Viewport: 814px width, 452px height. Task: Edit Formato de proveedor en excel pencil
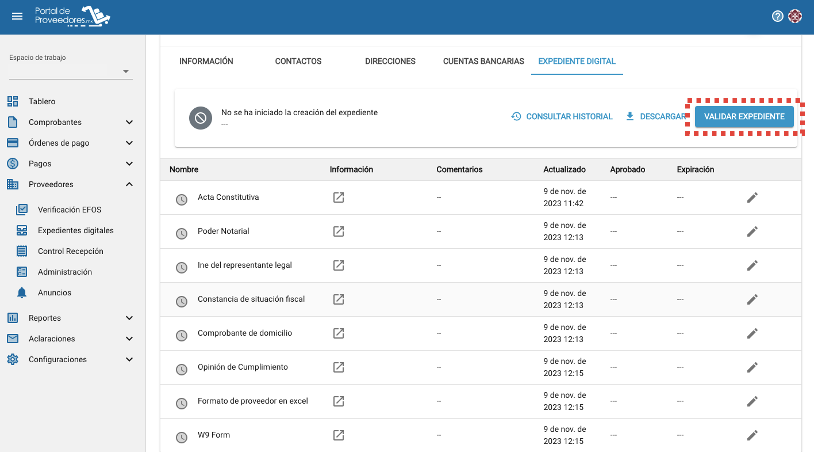[x=752, y=401]
